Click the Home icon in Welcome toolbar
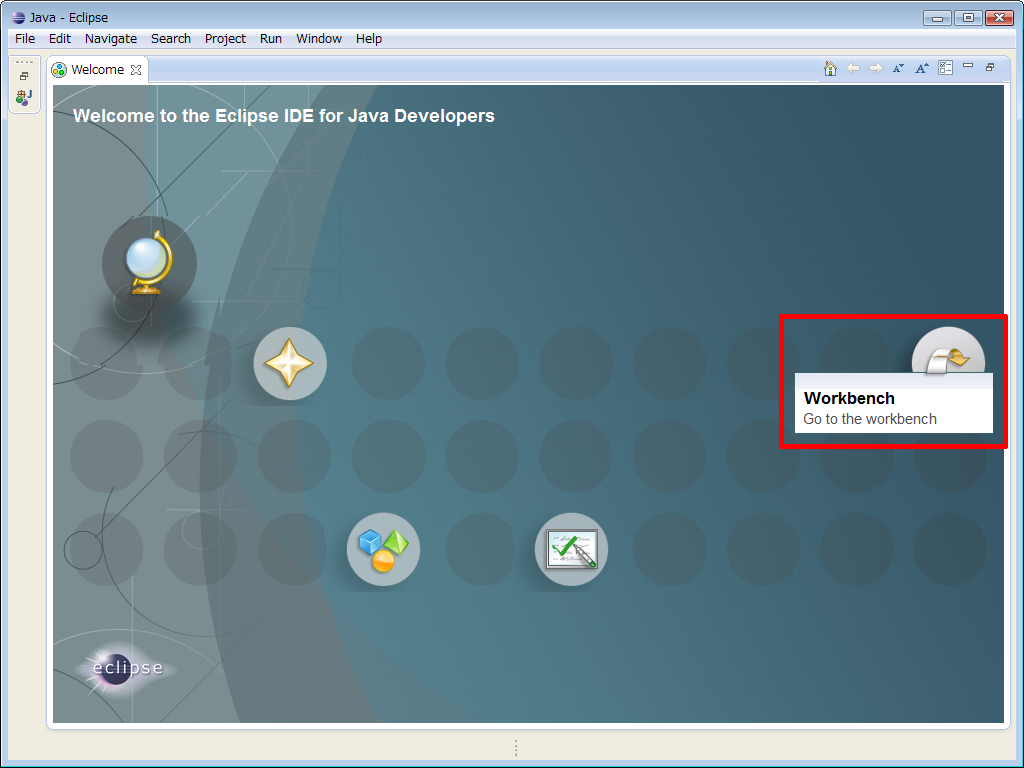Viewport: 1024px width, 768px height. tap(830, 68)
